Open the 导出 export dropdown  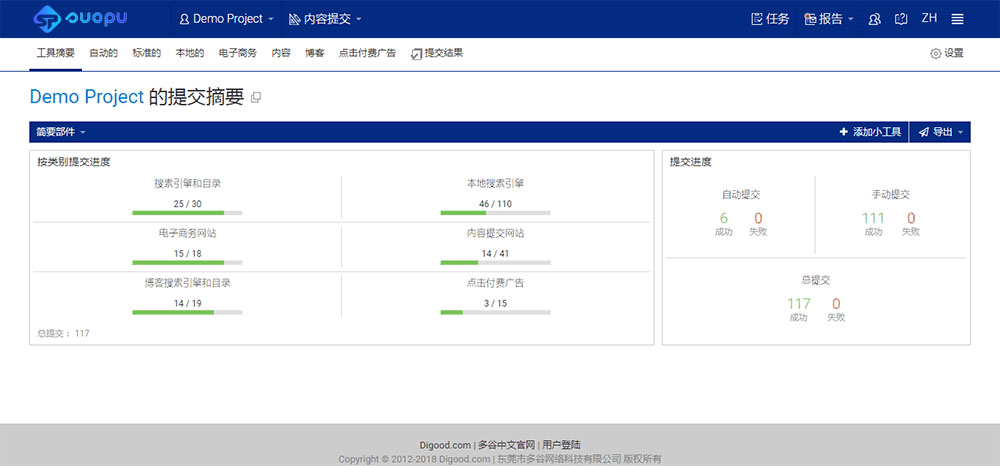940,132
